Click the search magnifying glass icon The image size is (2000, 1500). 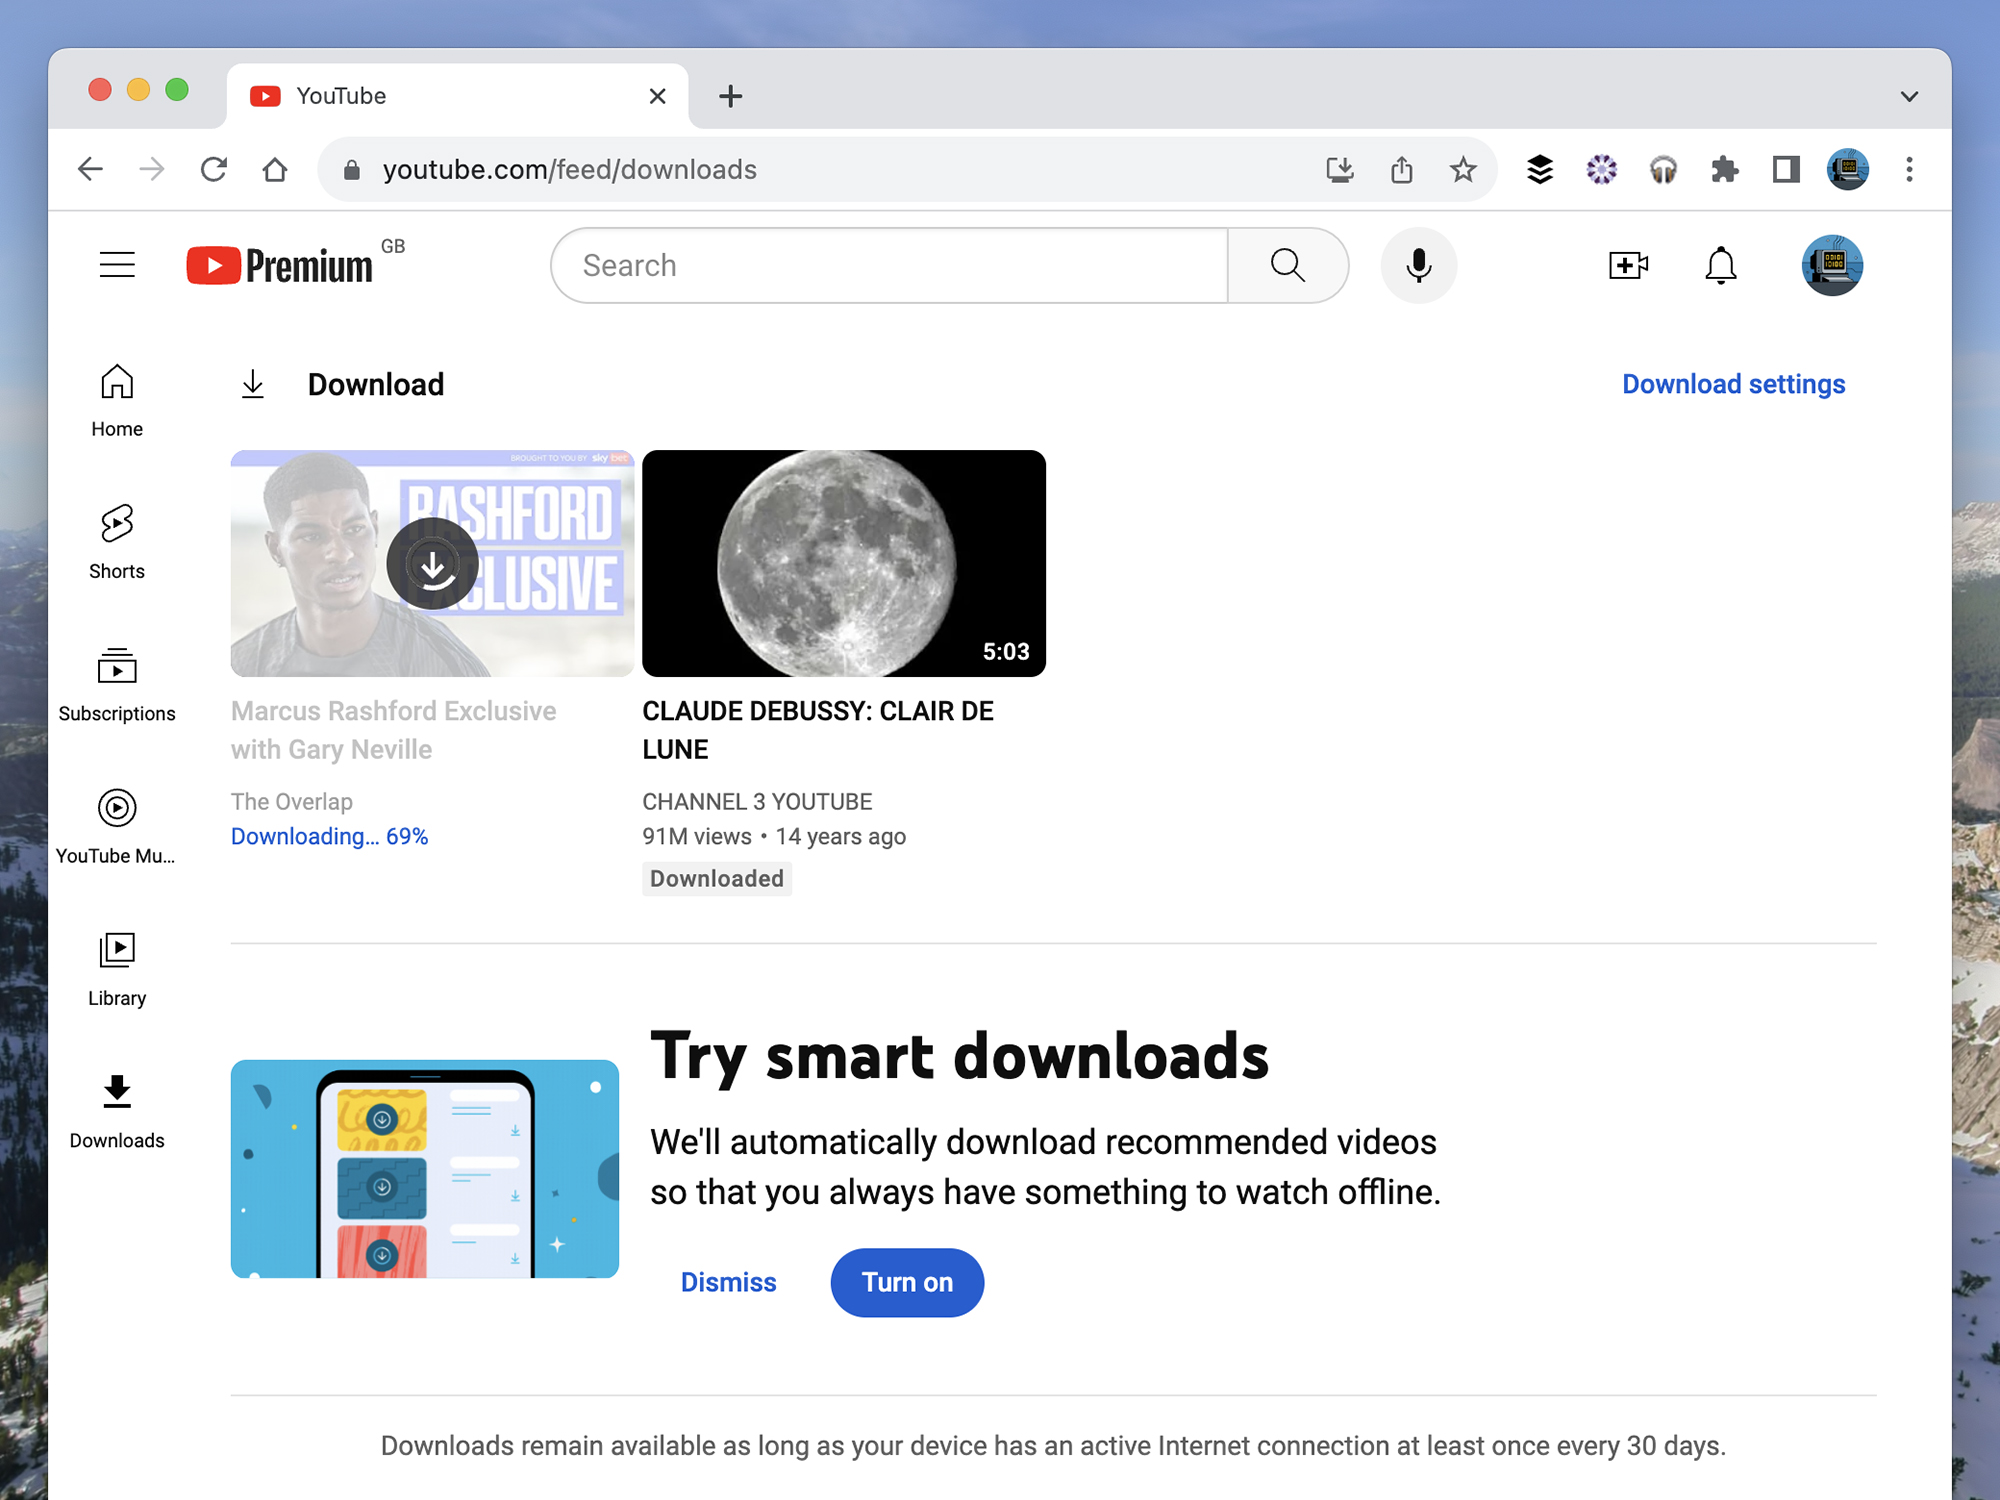coord(1288,265)
